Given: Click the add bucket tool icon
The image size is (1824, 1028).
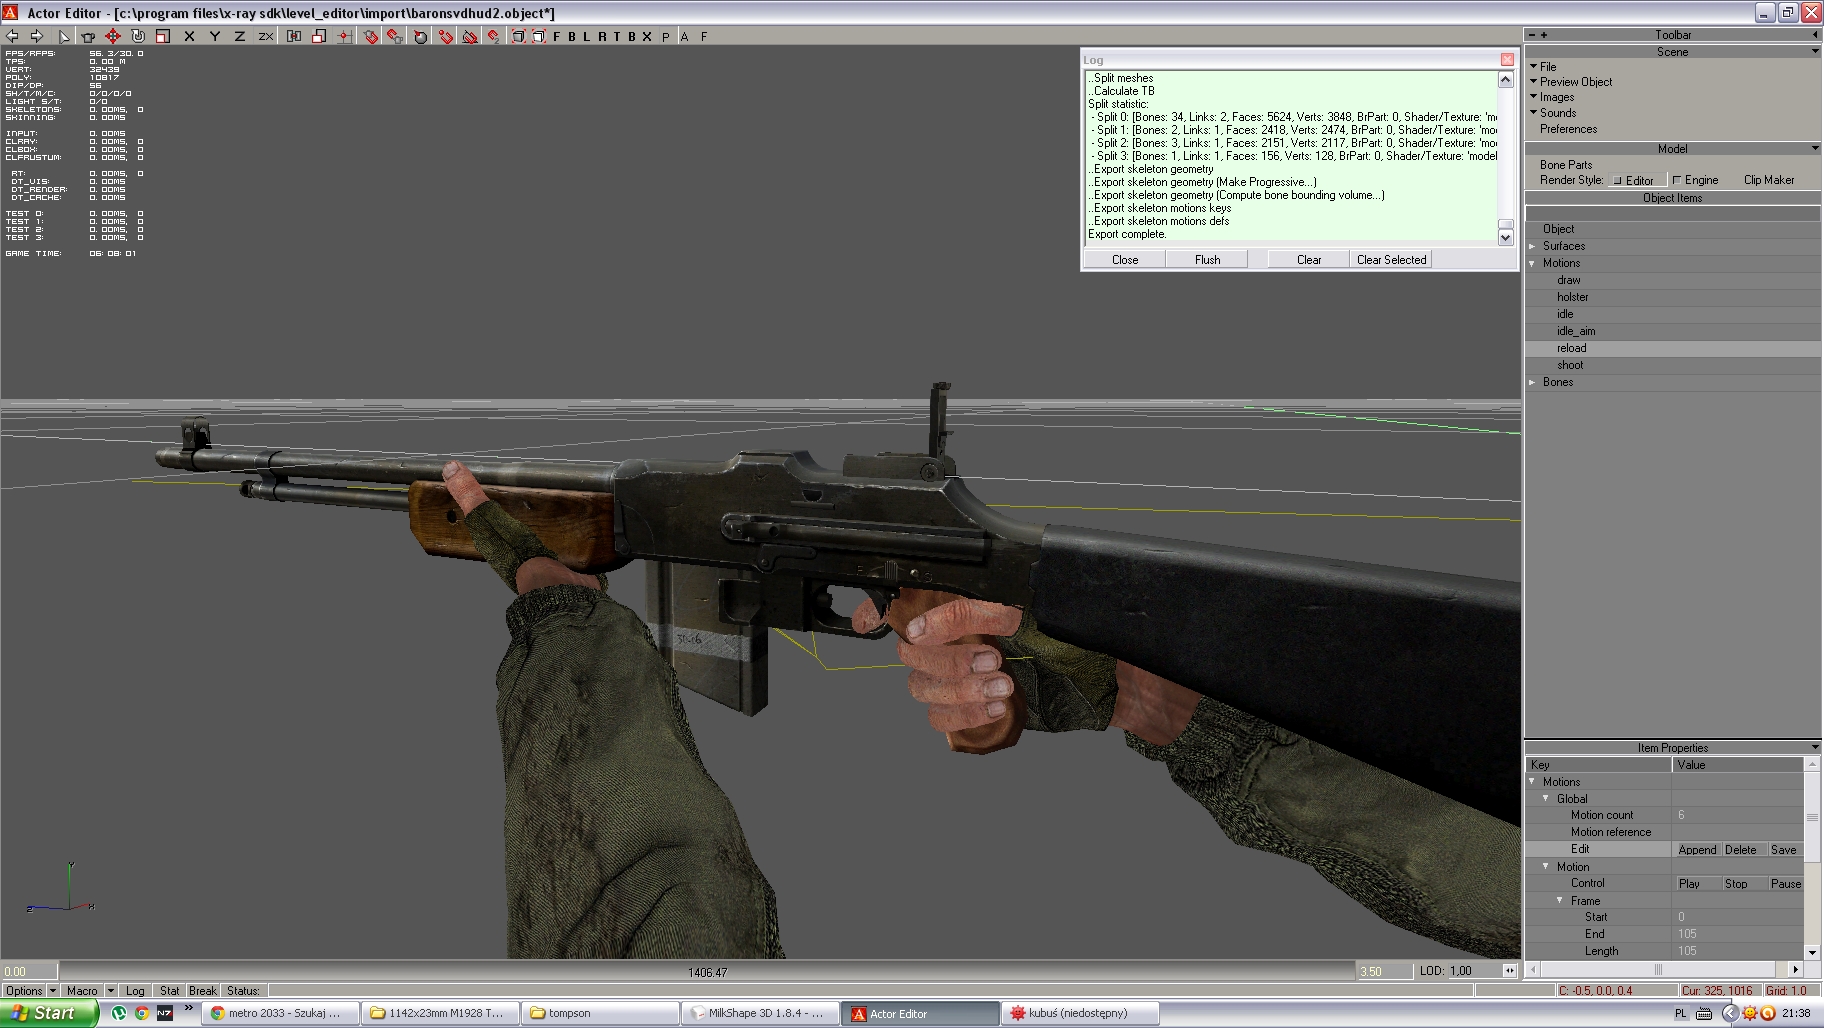Looking at the screenshot, I should 88,36.
